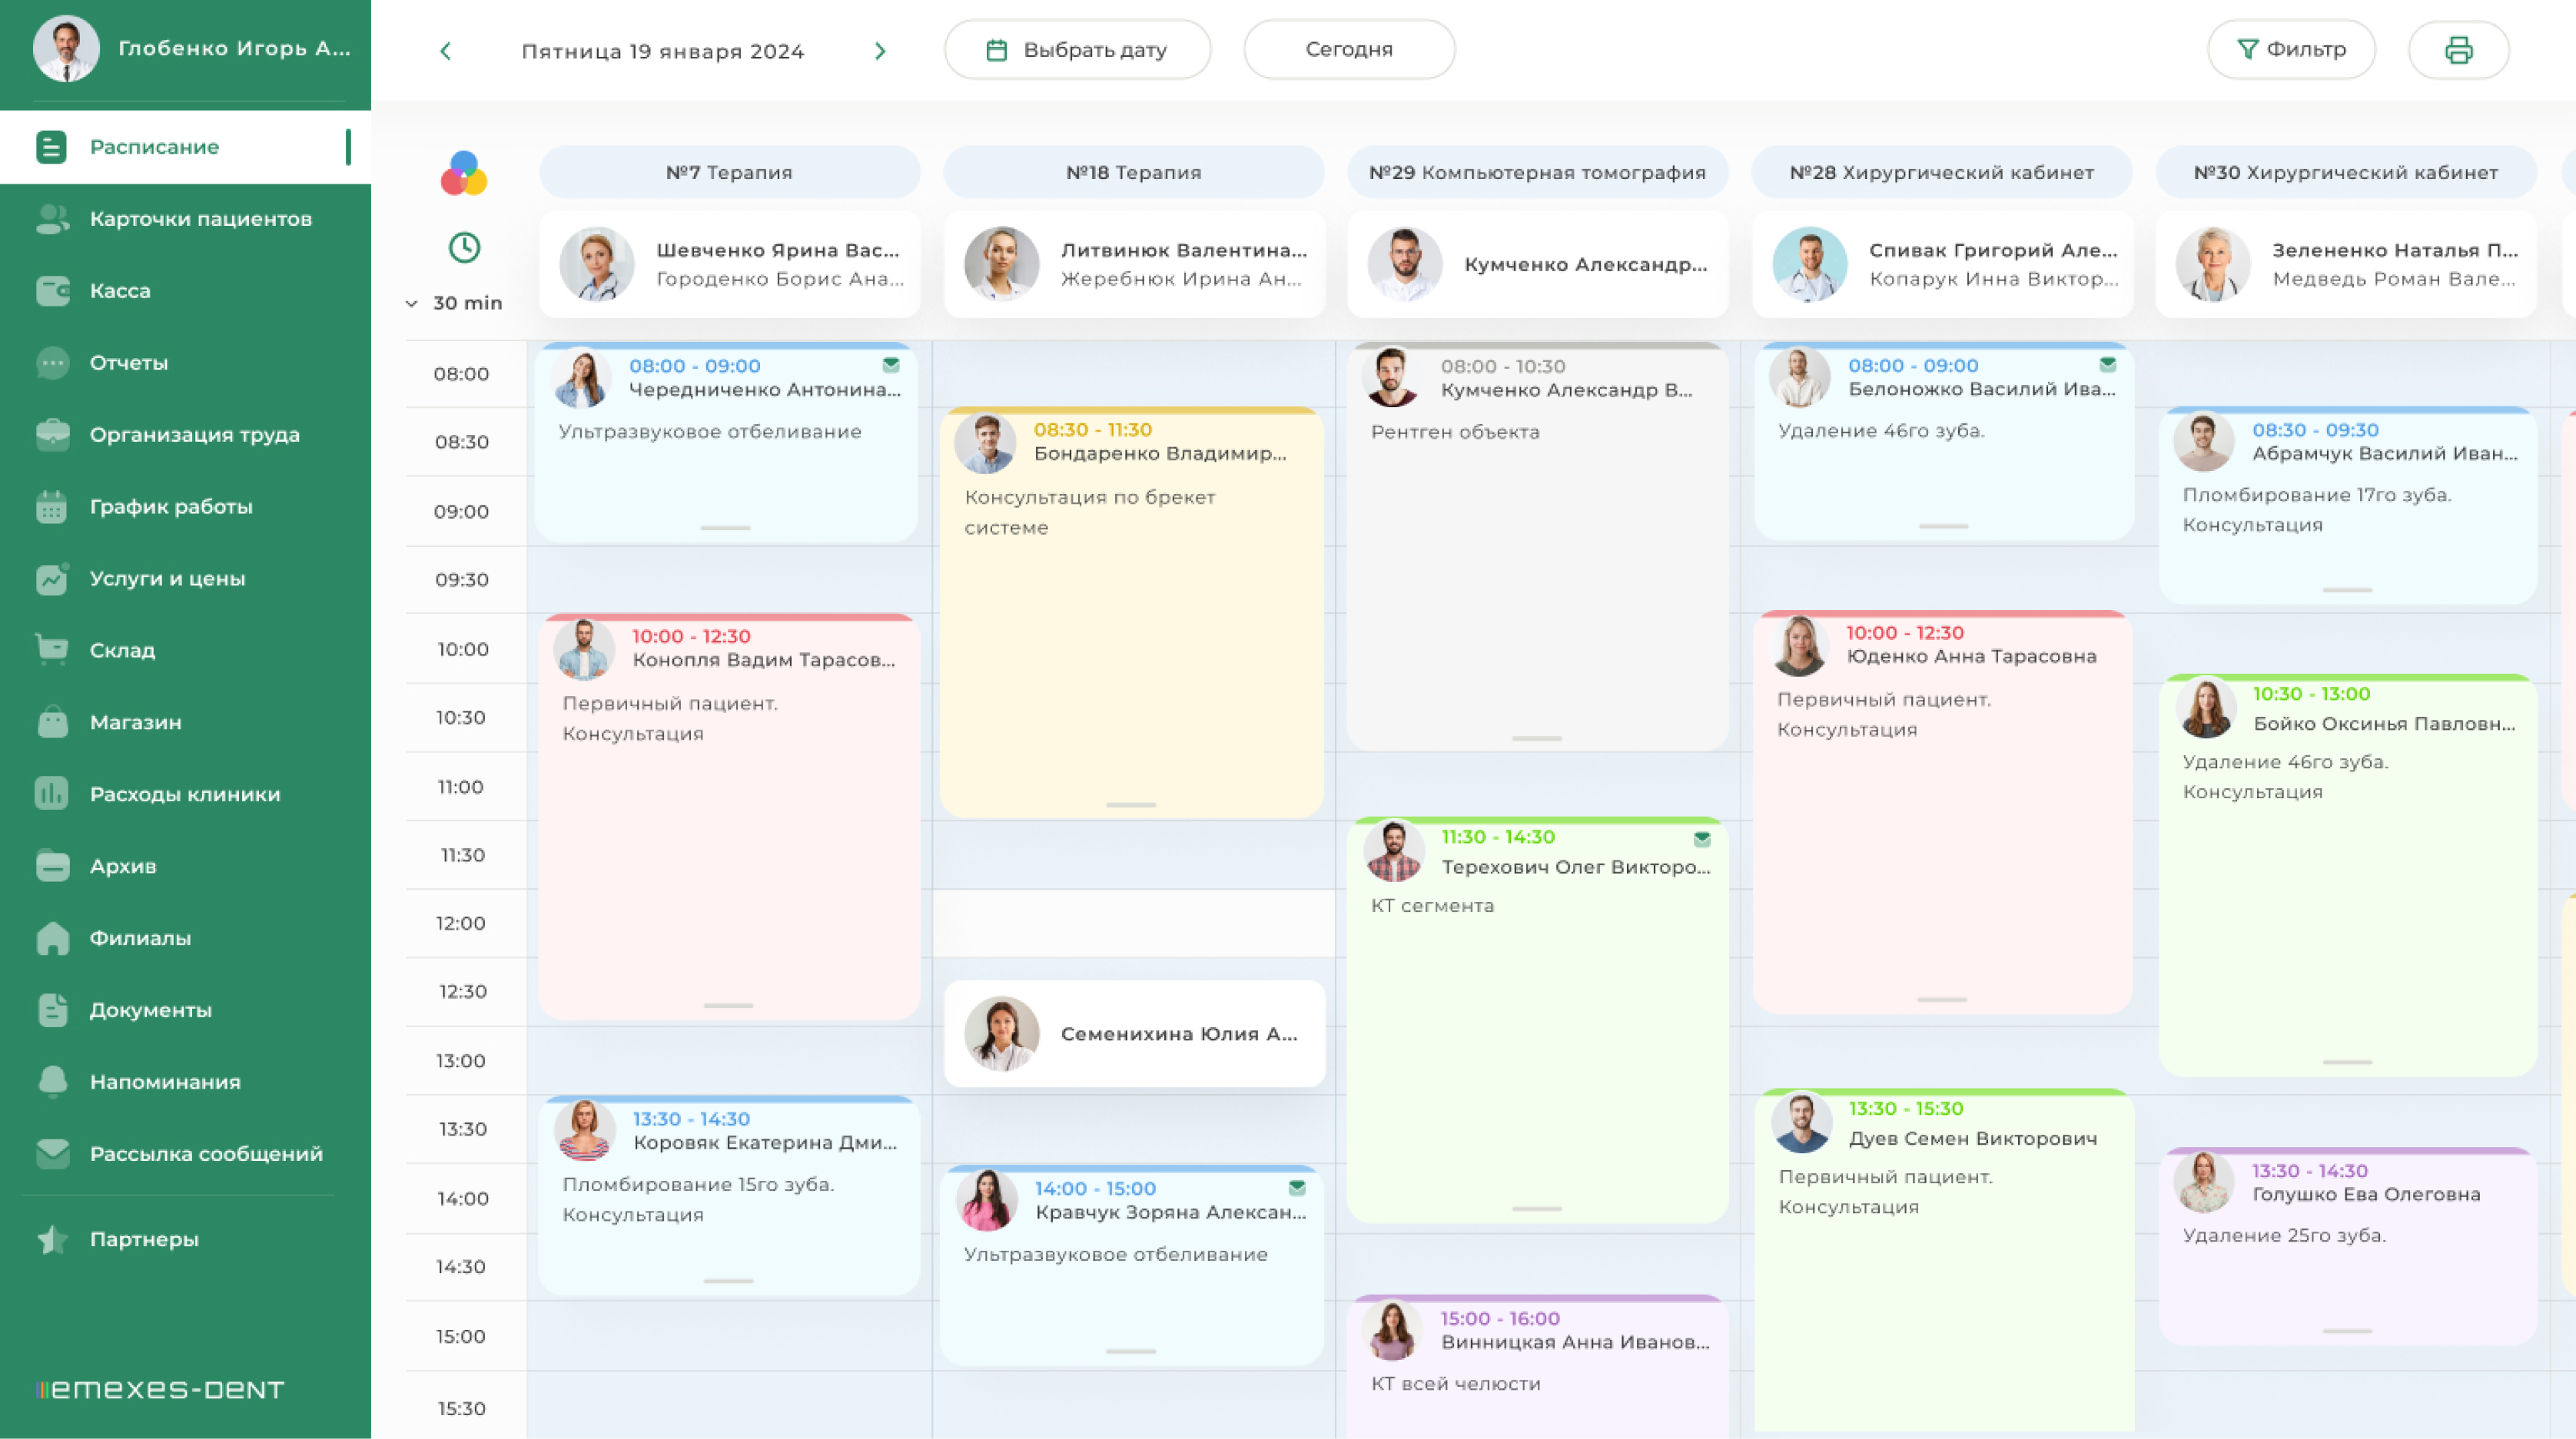Click the clock icon above time scale
The height and width of the screenshot is (1439, 2576).
coord(464,247)
